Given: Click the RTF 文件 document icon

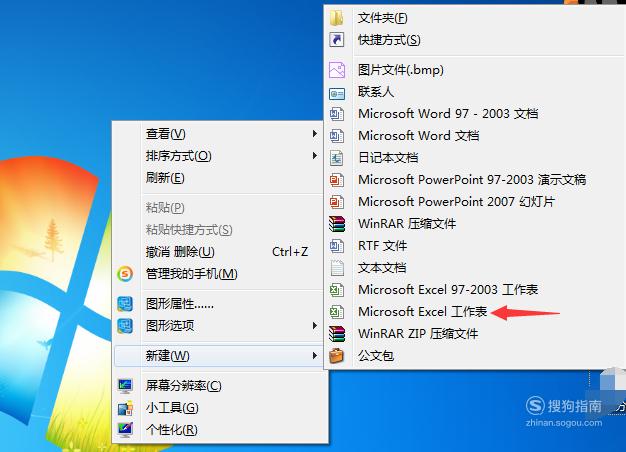Looking at the screenshot, I should [337, 246].
